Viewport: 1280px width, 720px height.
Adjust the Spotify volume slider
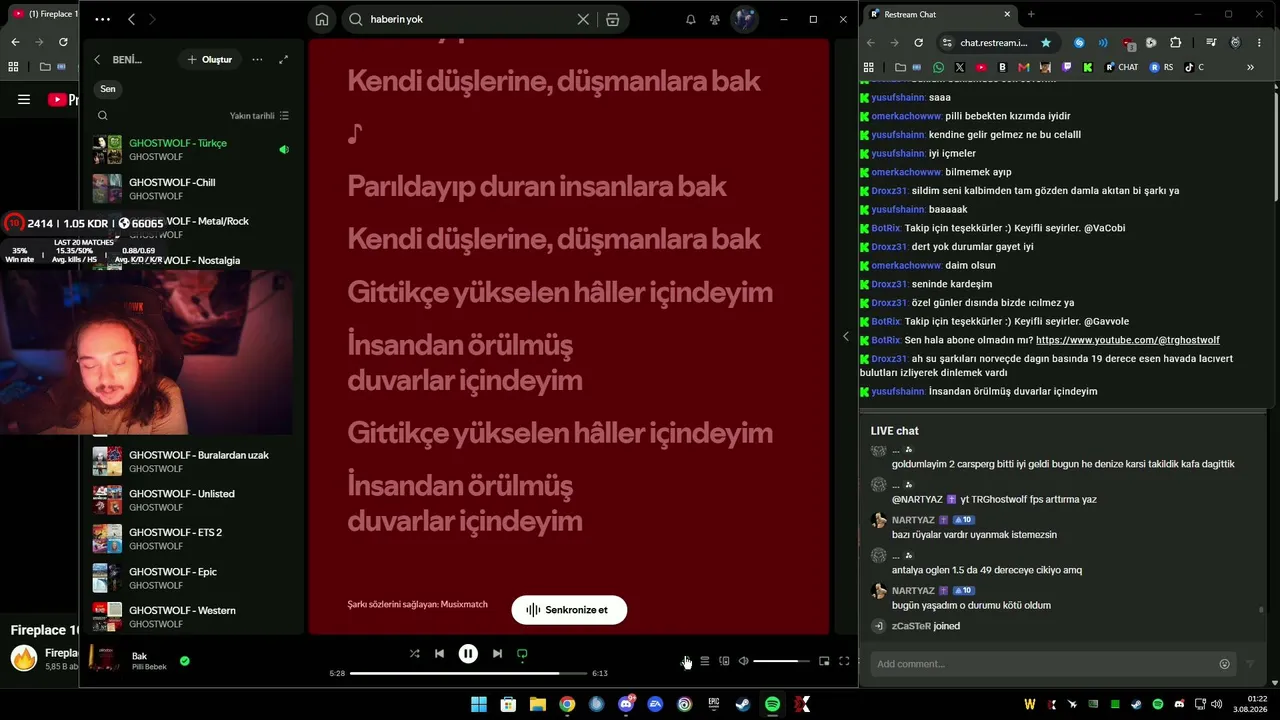781,661
